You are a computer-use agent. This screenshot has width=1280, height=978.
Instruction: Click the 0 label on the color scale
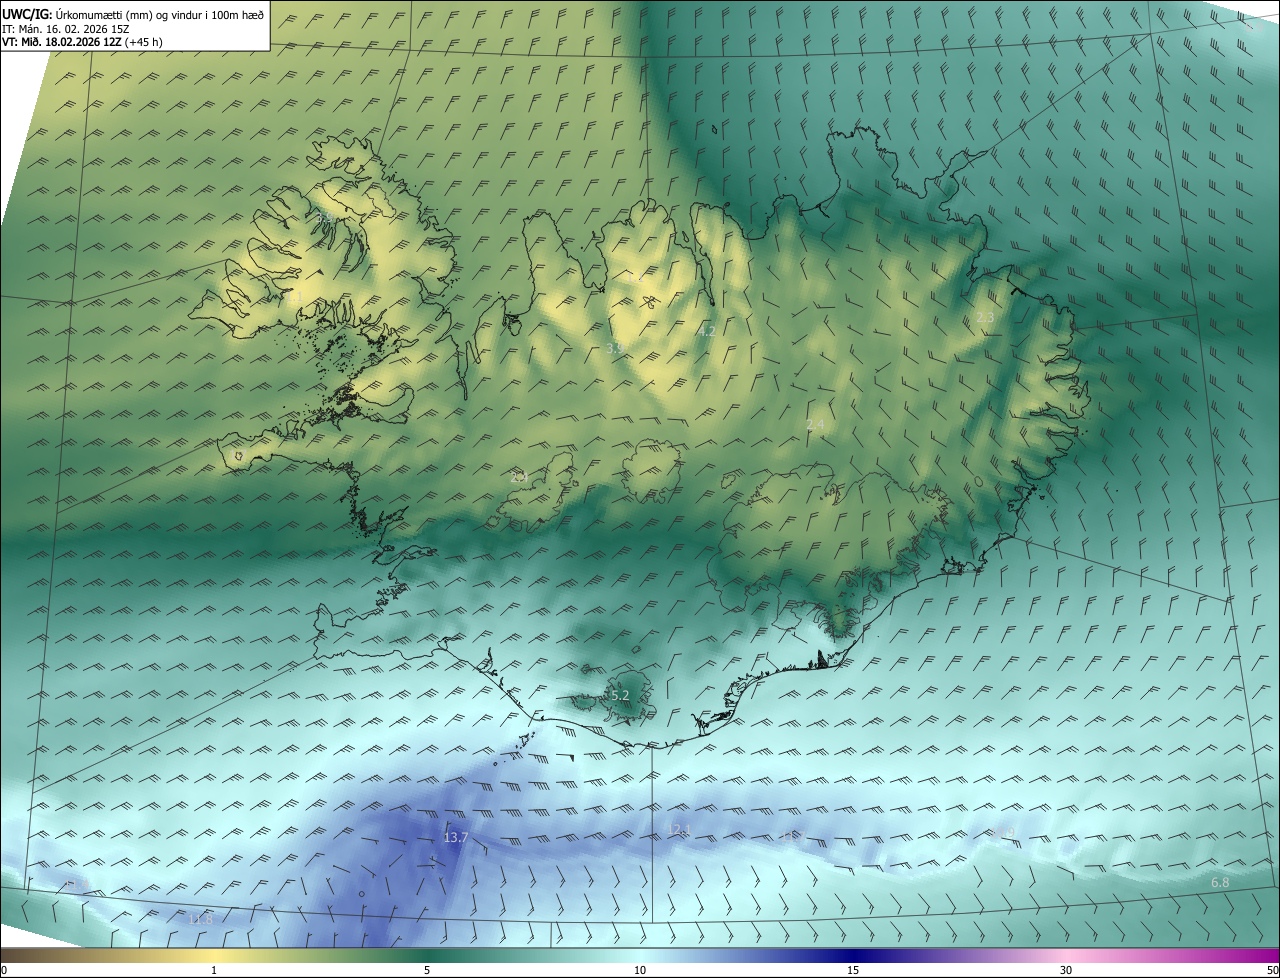(4, 970)
